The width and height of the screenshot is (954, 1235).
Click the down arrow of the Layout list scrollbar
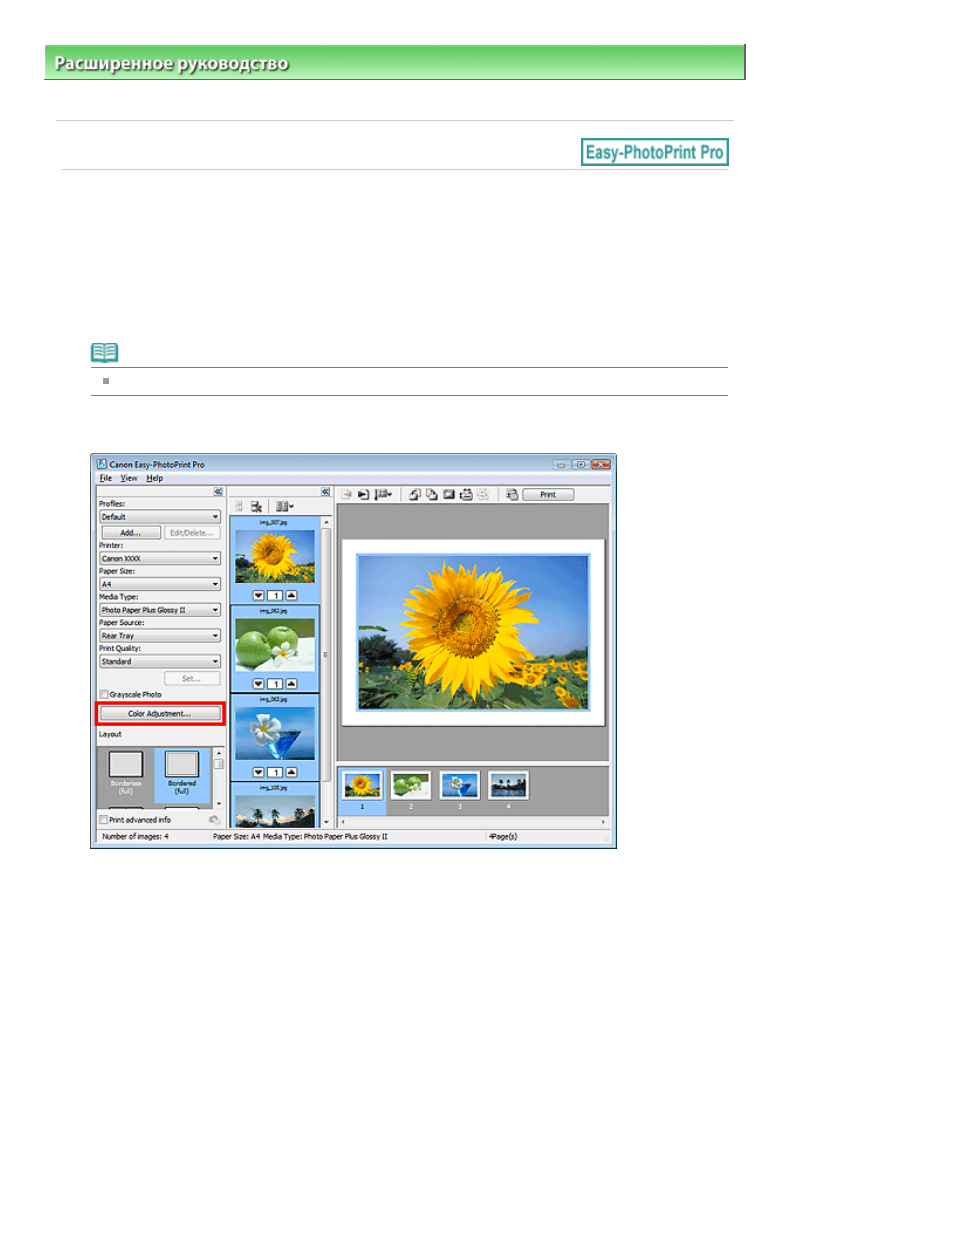coord(219,803)
